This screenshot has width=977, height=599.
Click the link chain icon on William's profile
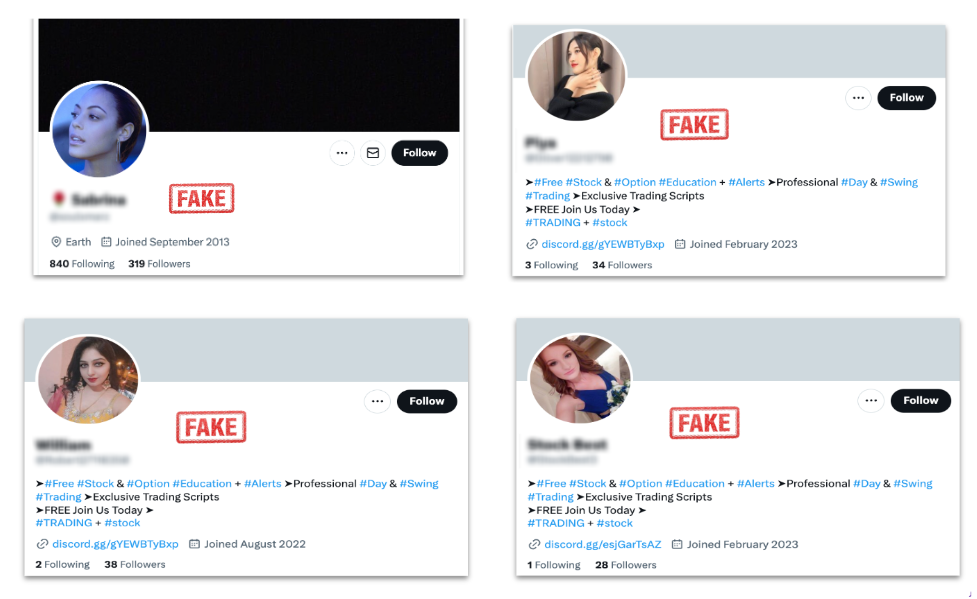40,544
